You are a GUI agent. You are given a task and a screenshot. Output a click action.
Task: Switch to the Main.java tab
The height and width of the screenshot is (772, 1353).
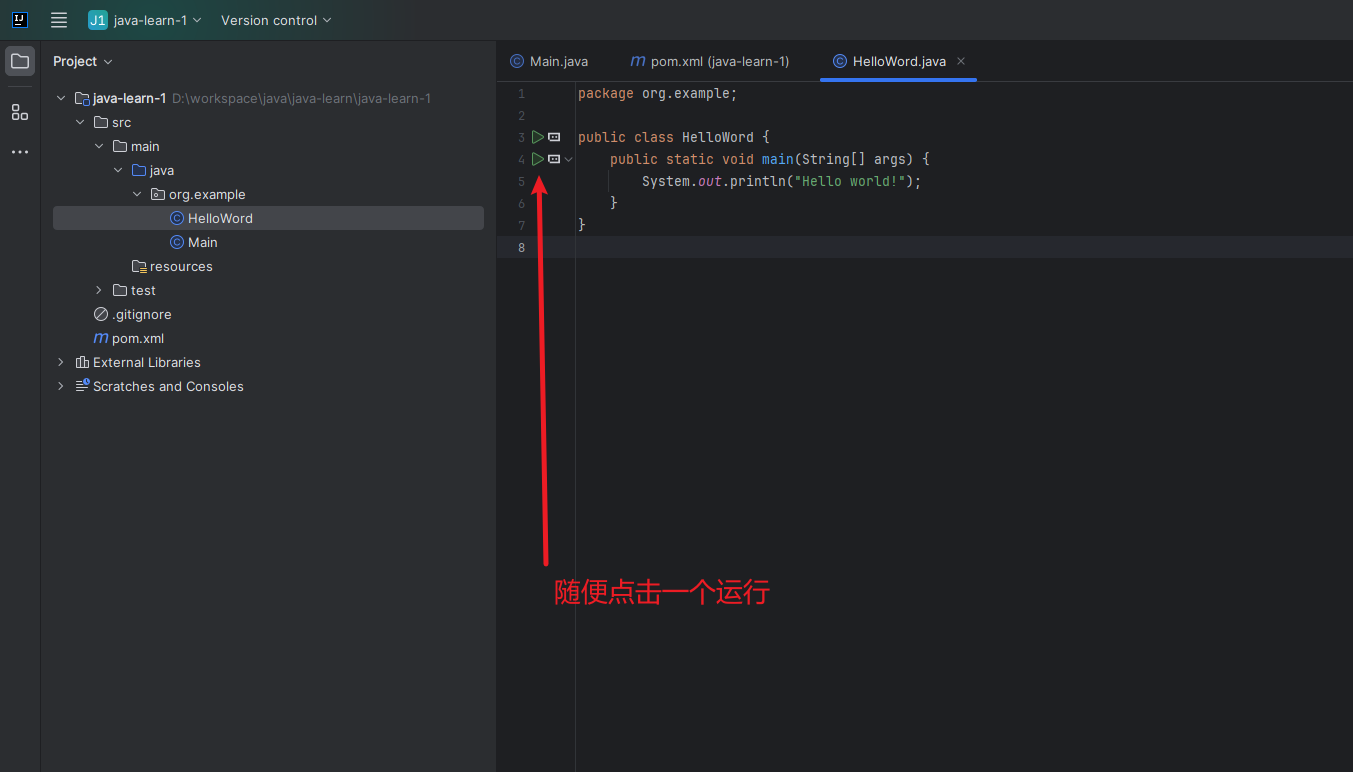click(x=548, y=61)
